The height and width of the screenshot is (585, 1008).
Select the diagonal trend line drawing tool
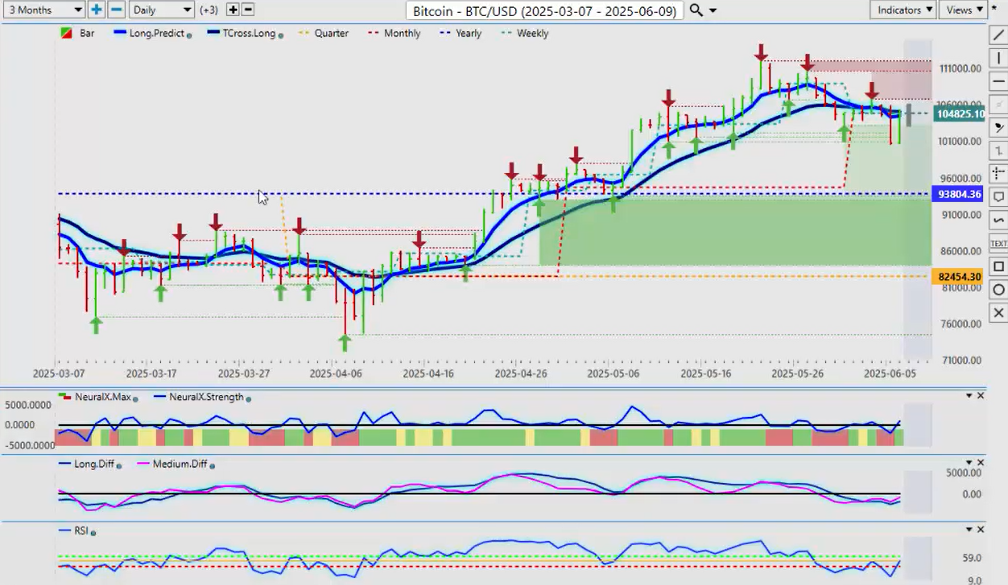click(x=998, y=35)
